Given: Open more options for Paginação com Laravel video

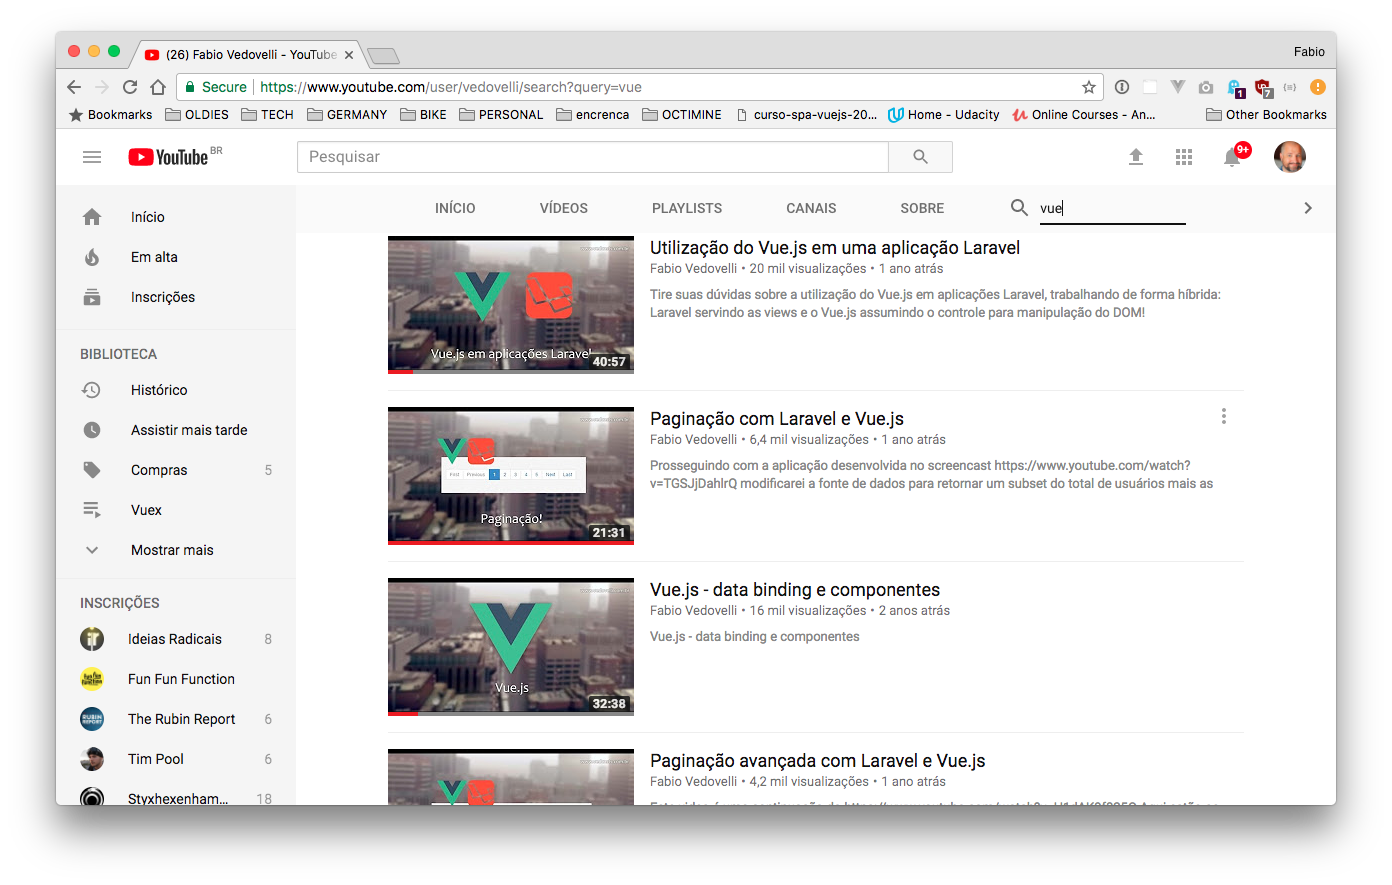Looking at the screenshot, I should click(1223, 416).
